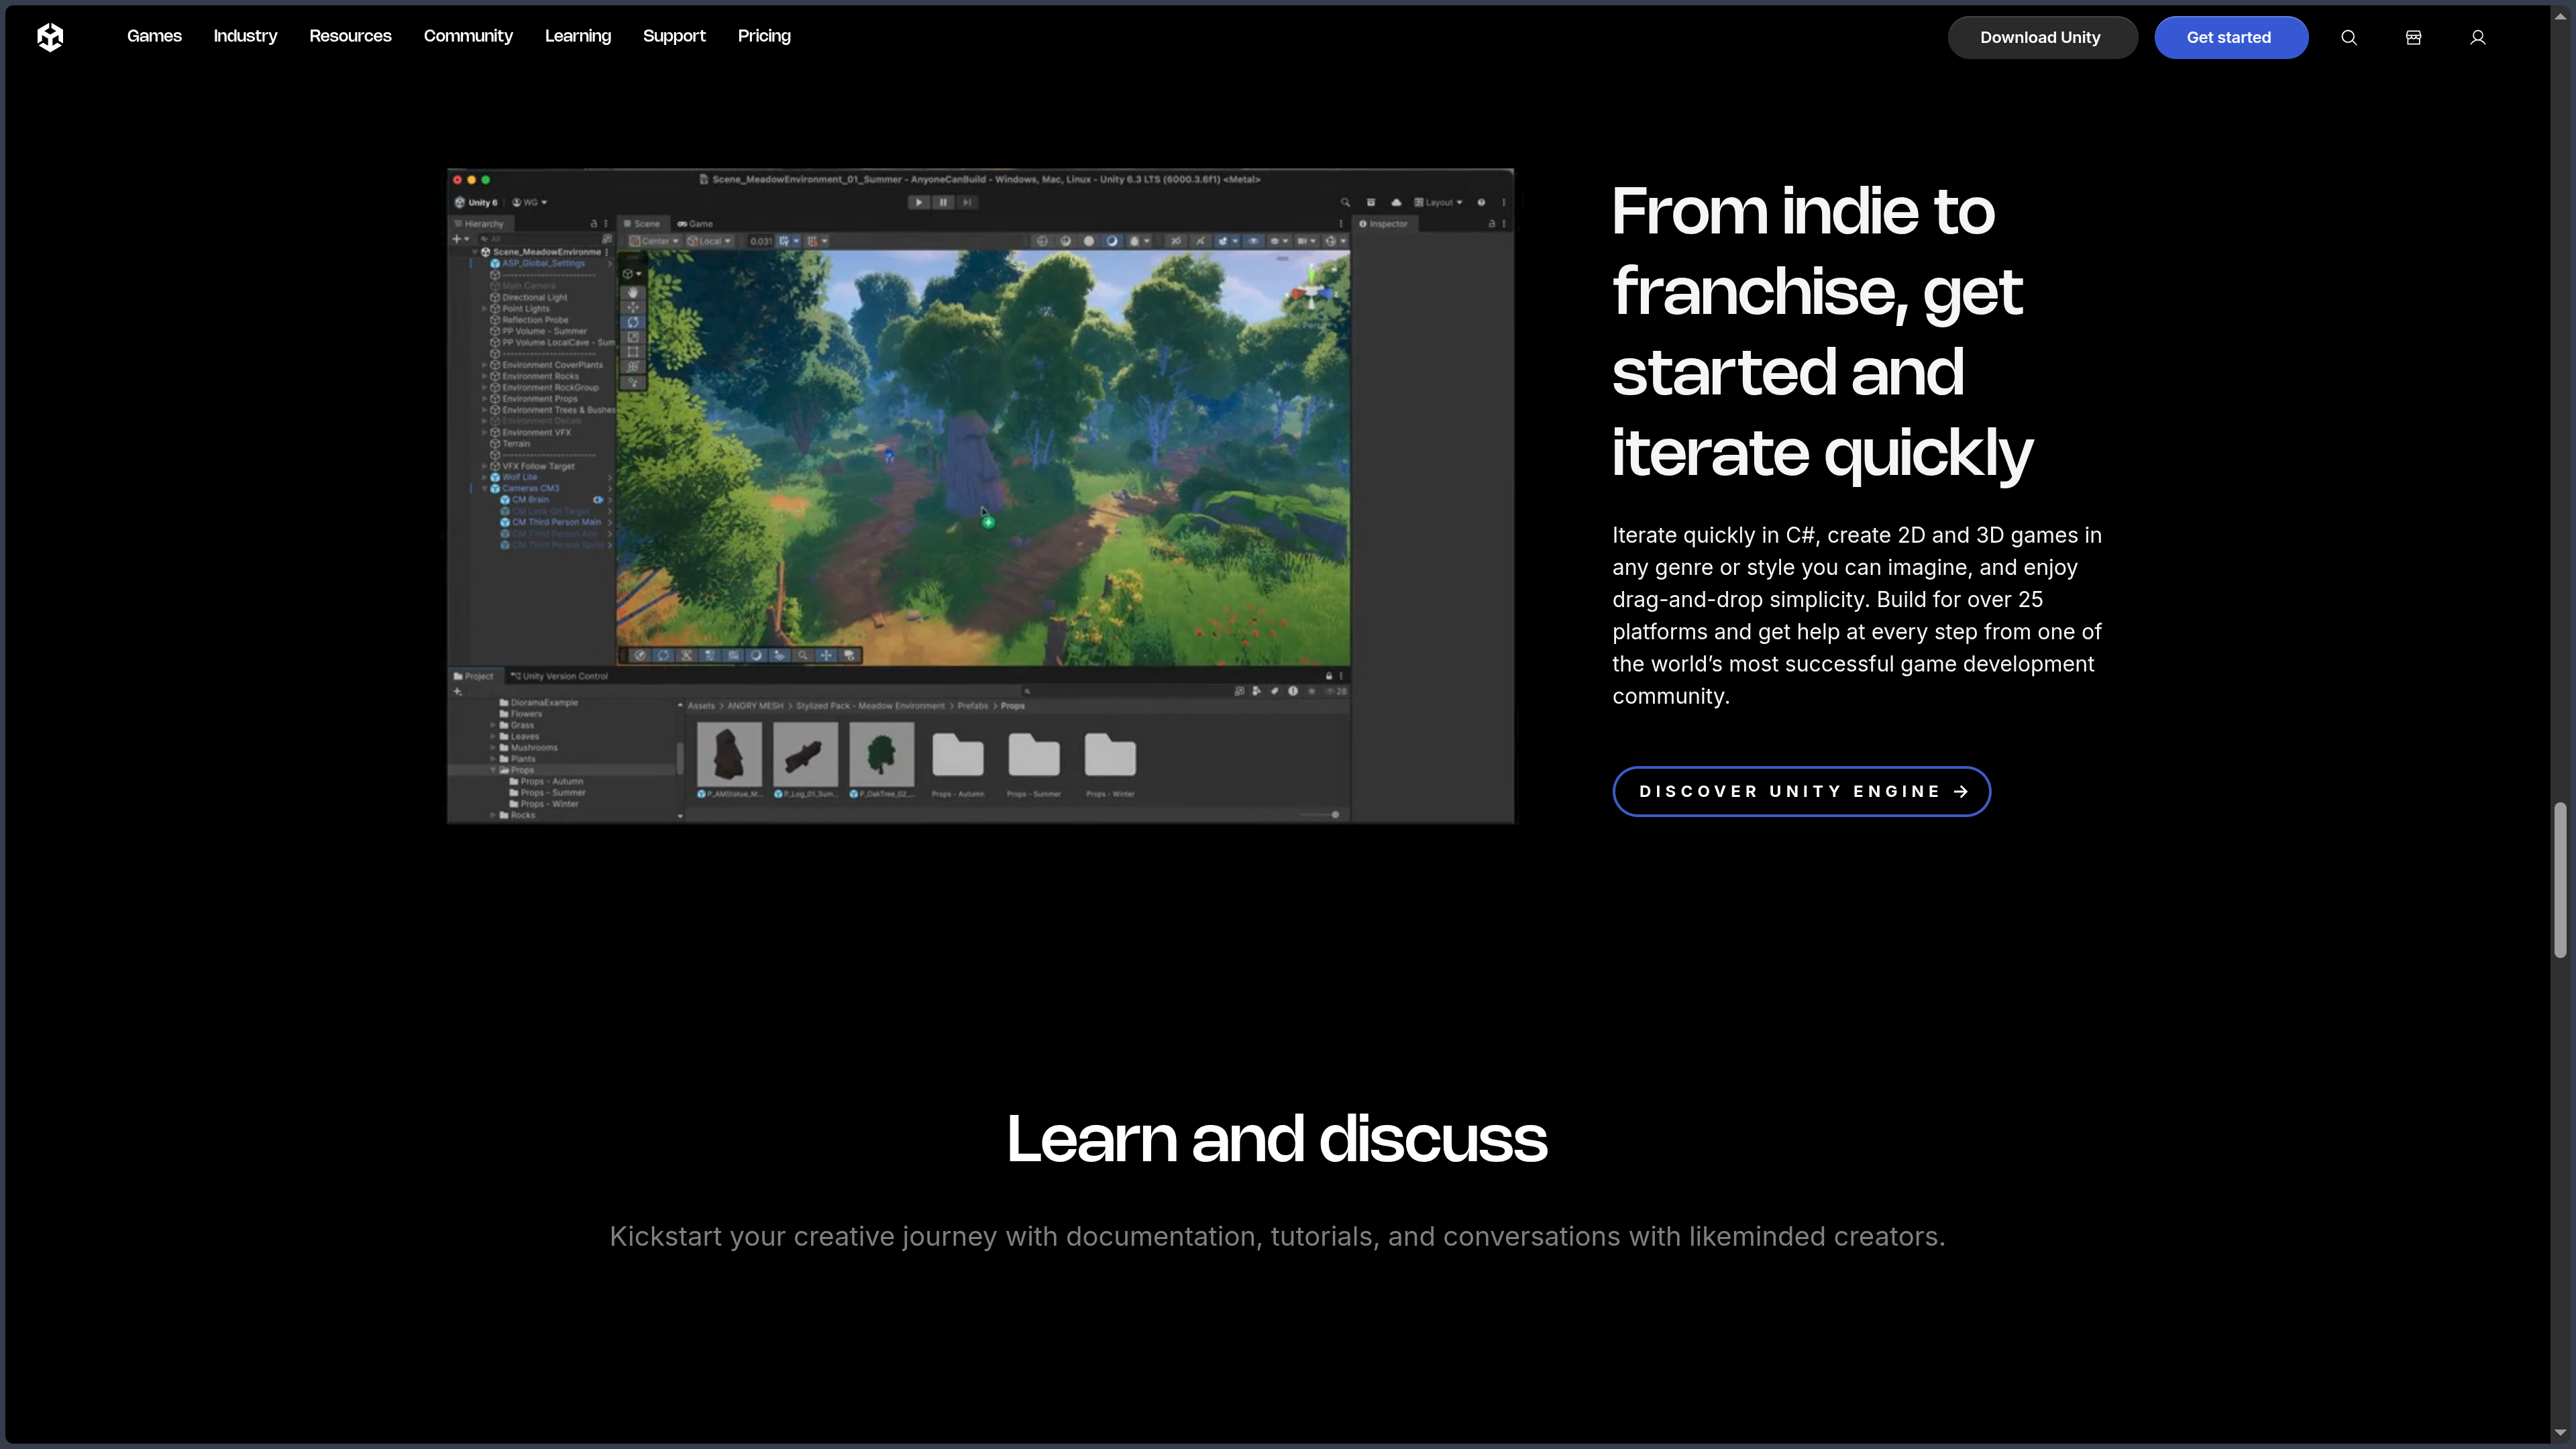This screenshot has height=1449, width=2576.
Task: Expand the Point Lights item in Hierarchy
Action: point(484,309)
